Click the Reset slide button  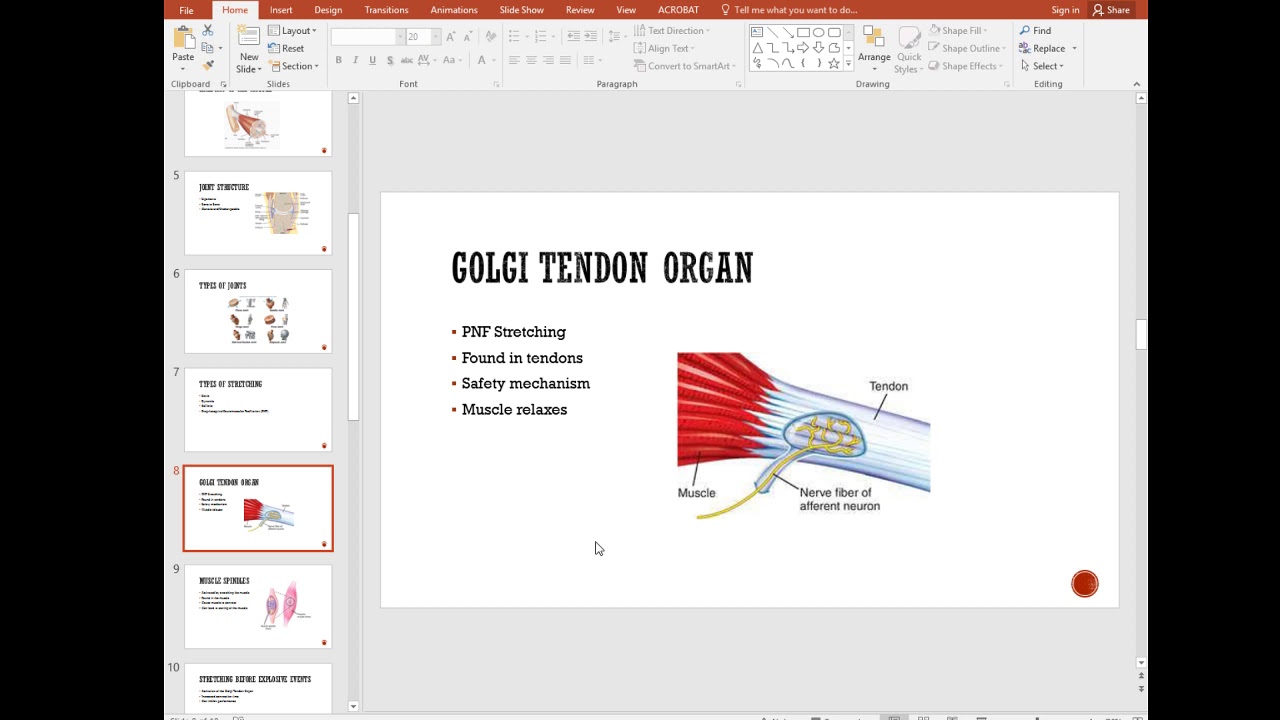[x=286, y=48]
